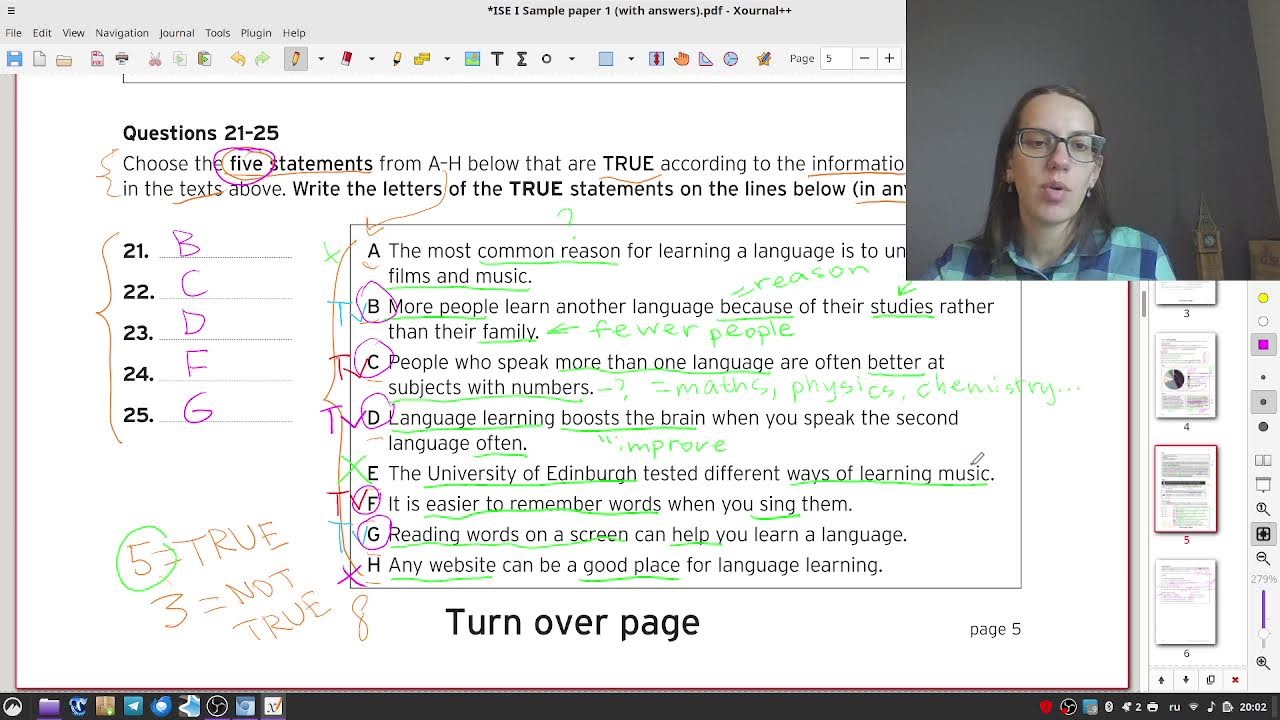
Task: Click the Page number field
Action: click(x=836, y=59)
